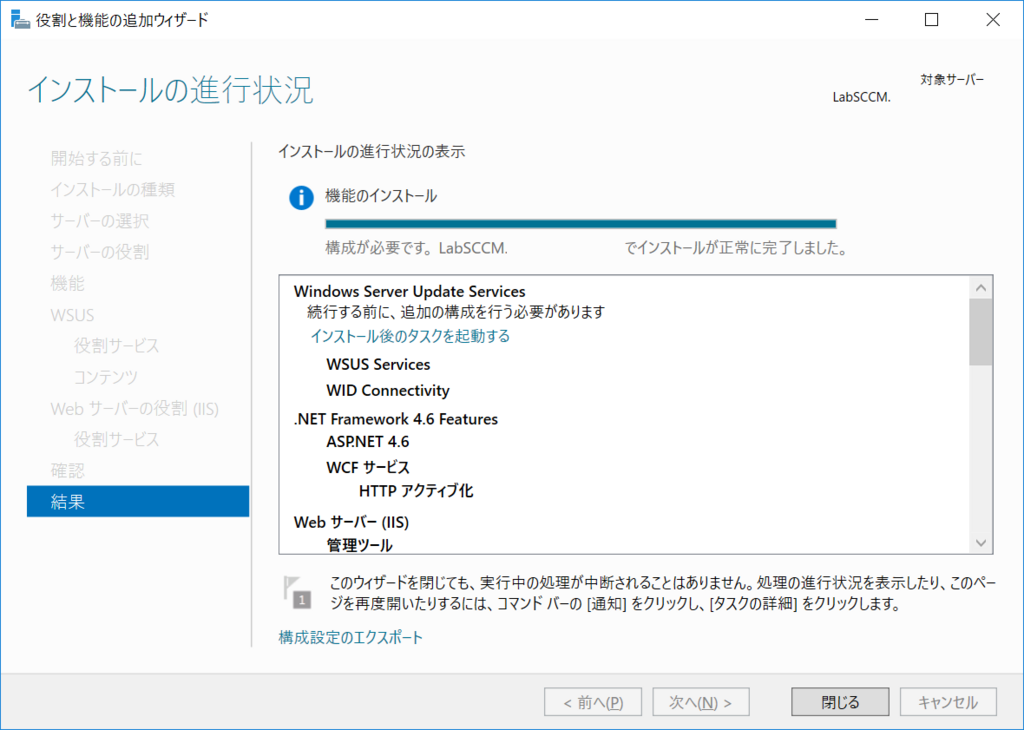Screen dimensions: 1024x730
Task: Select コンテンツ step in sidebar
Action: tap(106, 377)
